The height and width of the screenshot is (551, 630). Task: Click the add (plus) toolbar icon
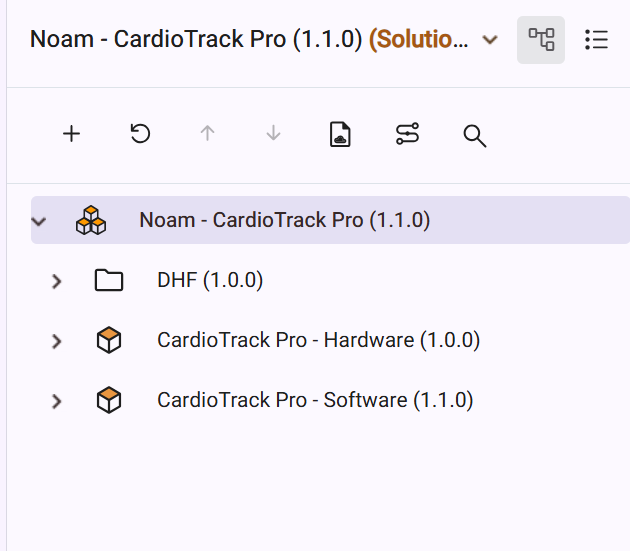tap(71, 134)
